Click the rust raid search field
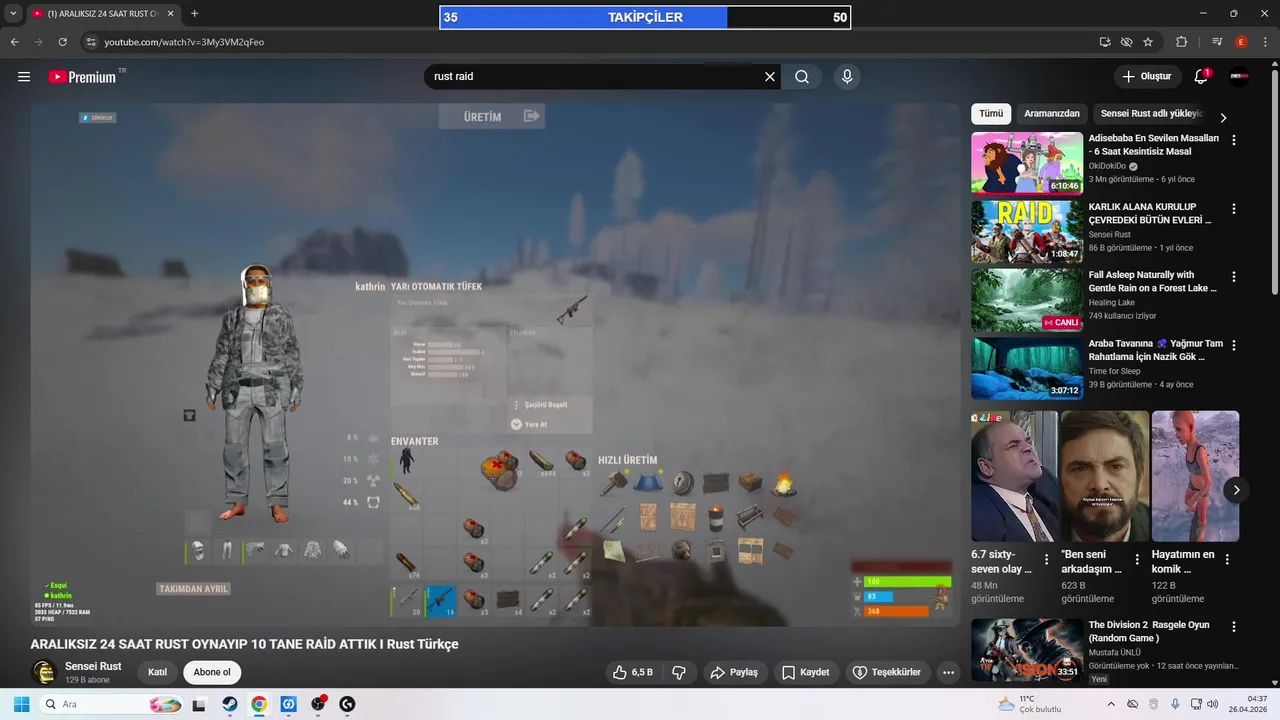1280x720 pixels. tap(595, 77)
